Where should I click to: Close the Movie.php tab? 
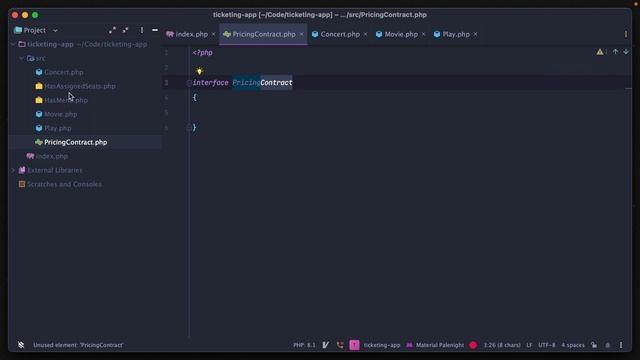point(423,34)
